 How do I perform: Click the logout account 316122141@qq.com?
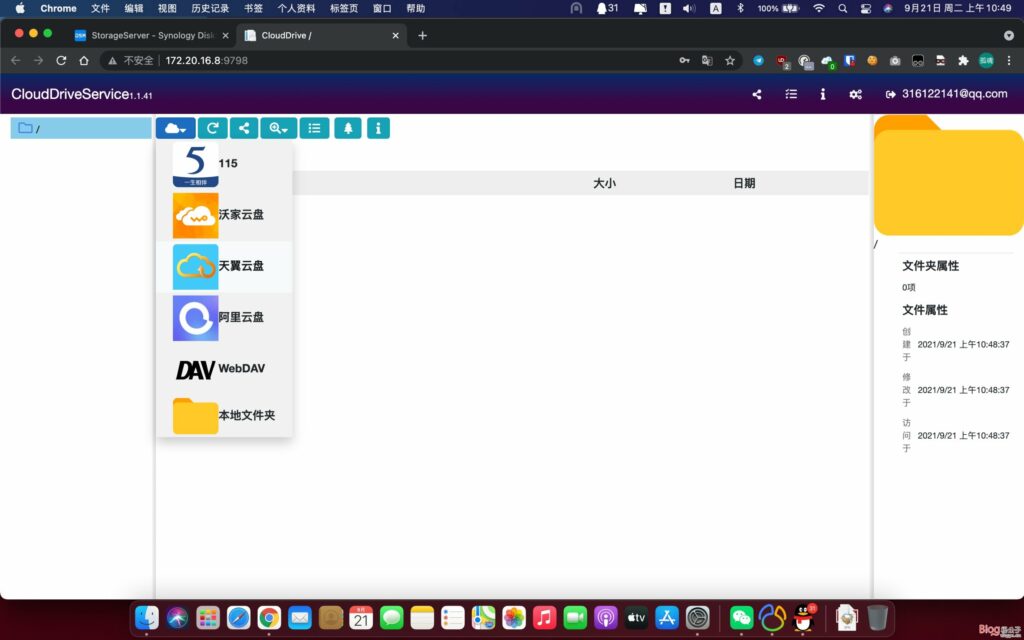click(946, 94)
